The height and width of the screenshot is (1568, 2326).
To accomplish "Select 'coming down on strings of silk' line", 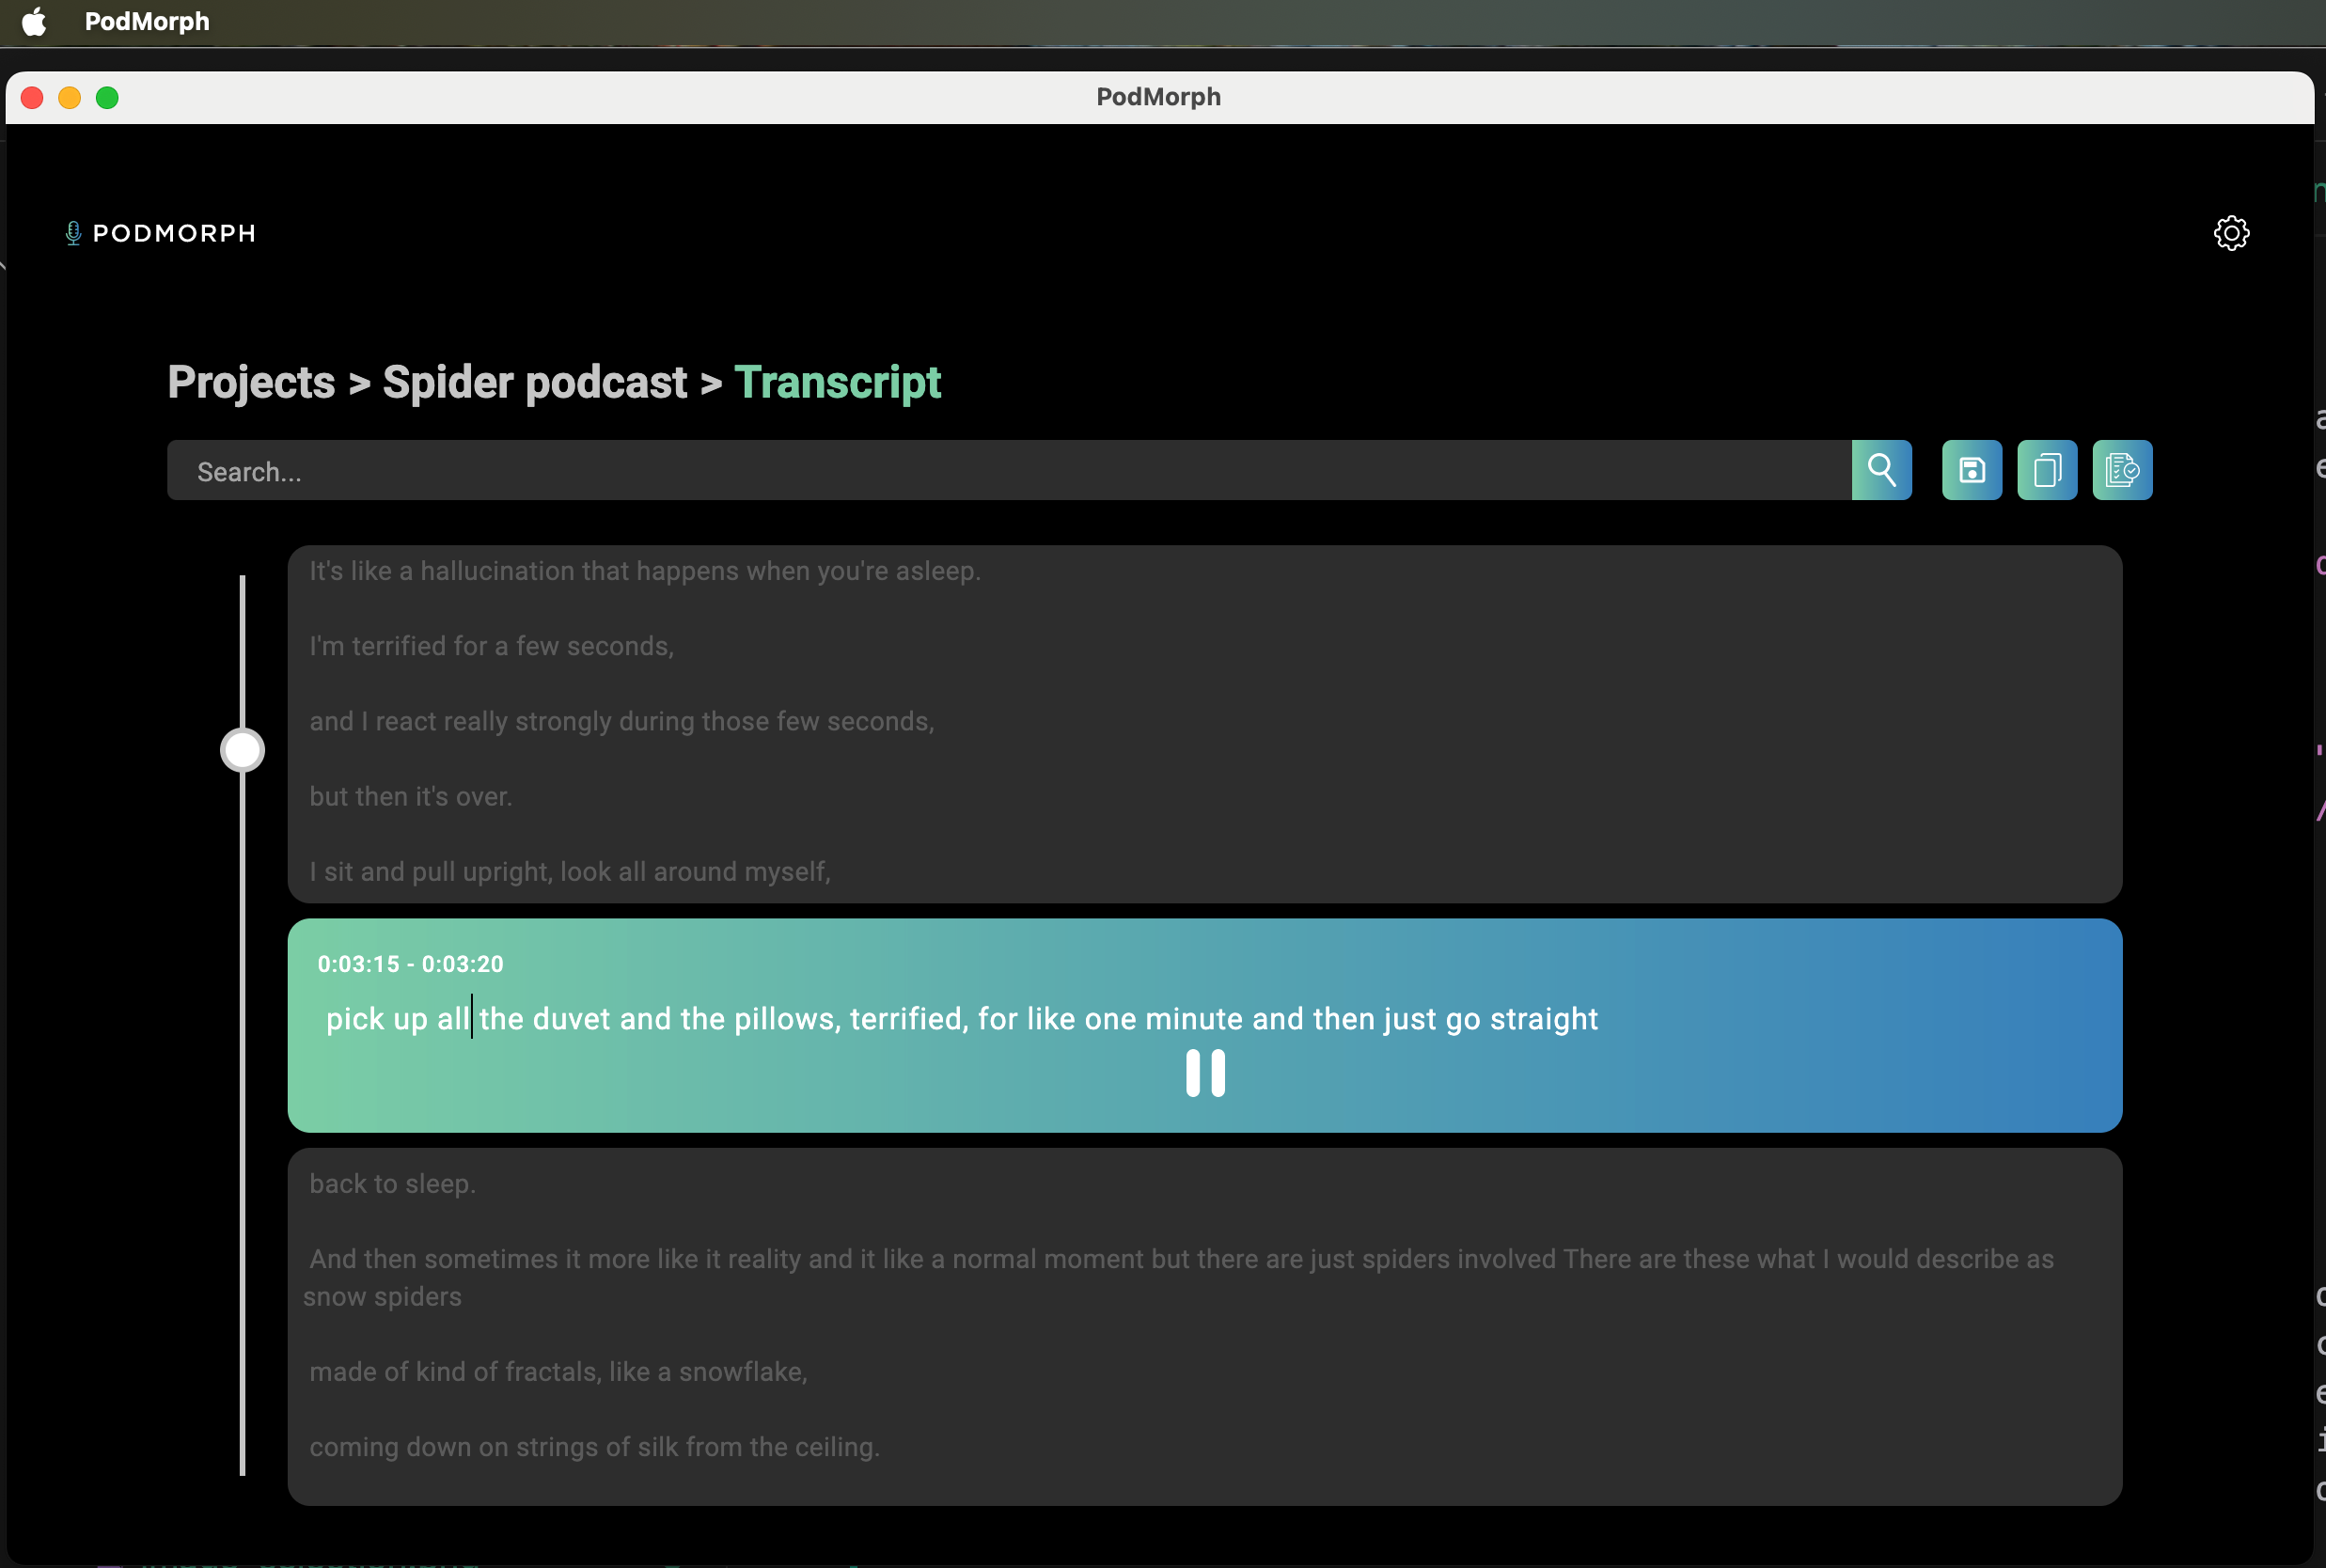I will click(x=594, y=1447).
